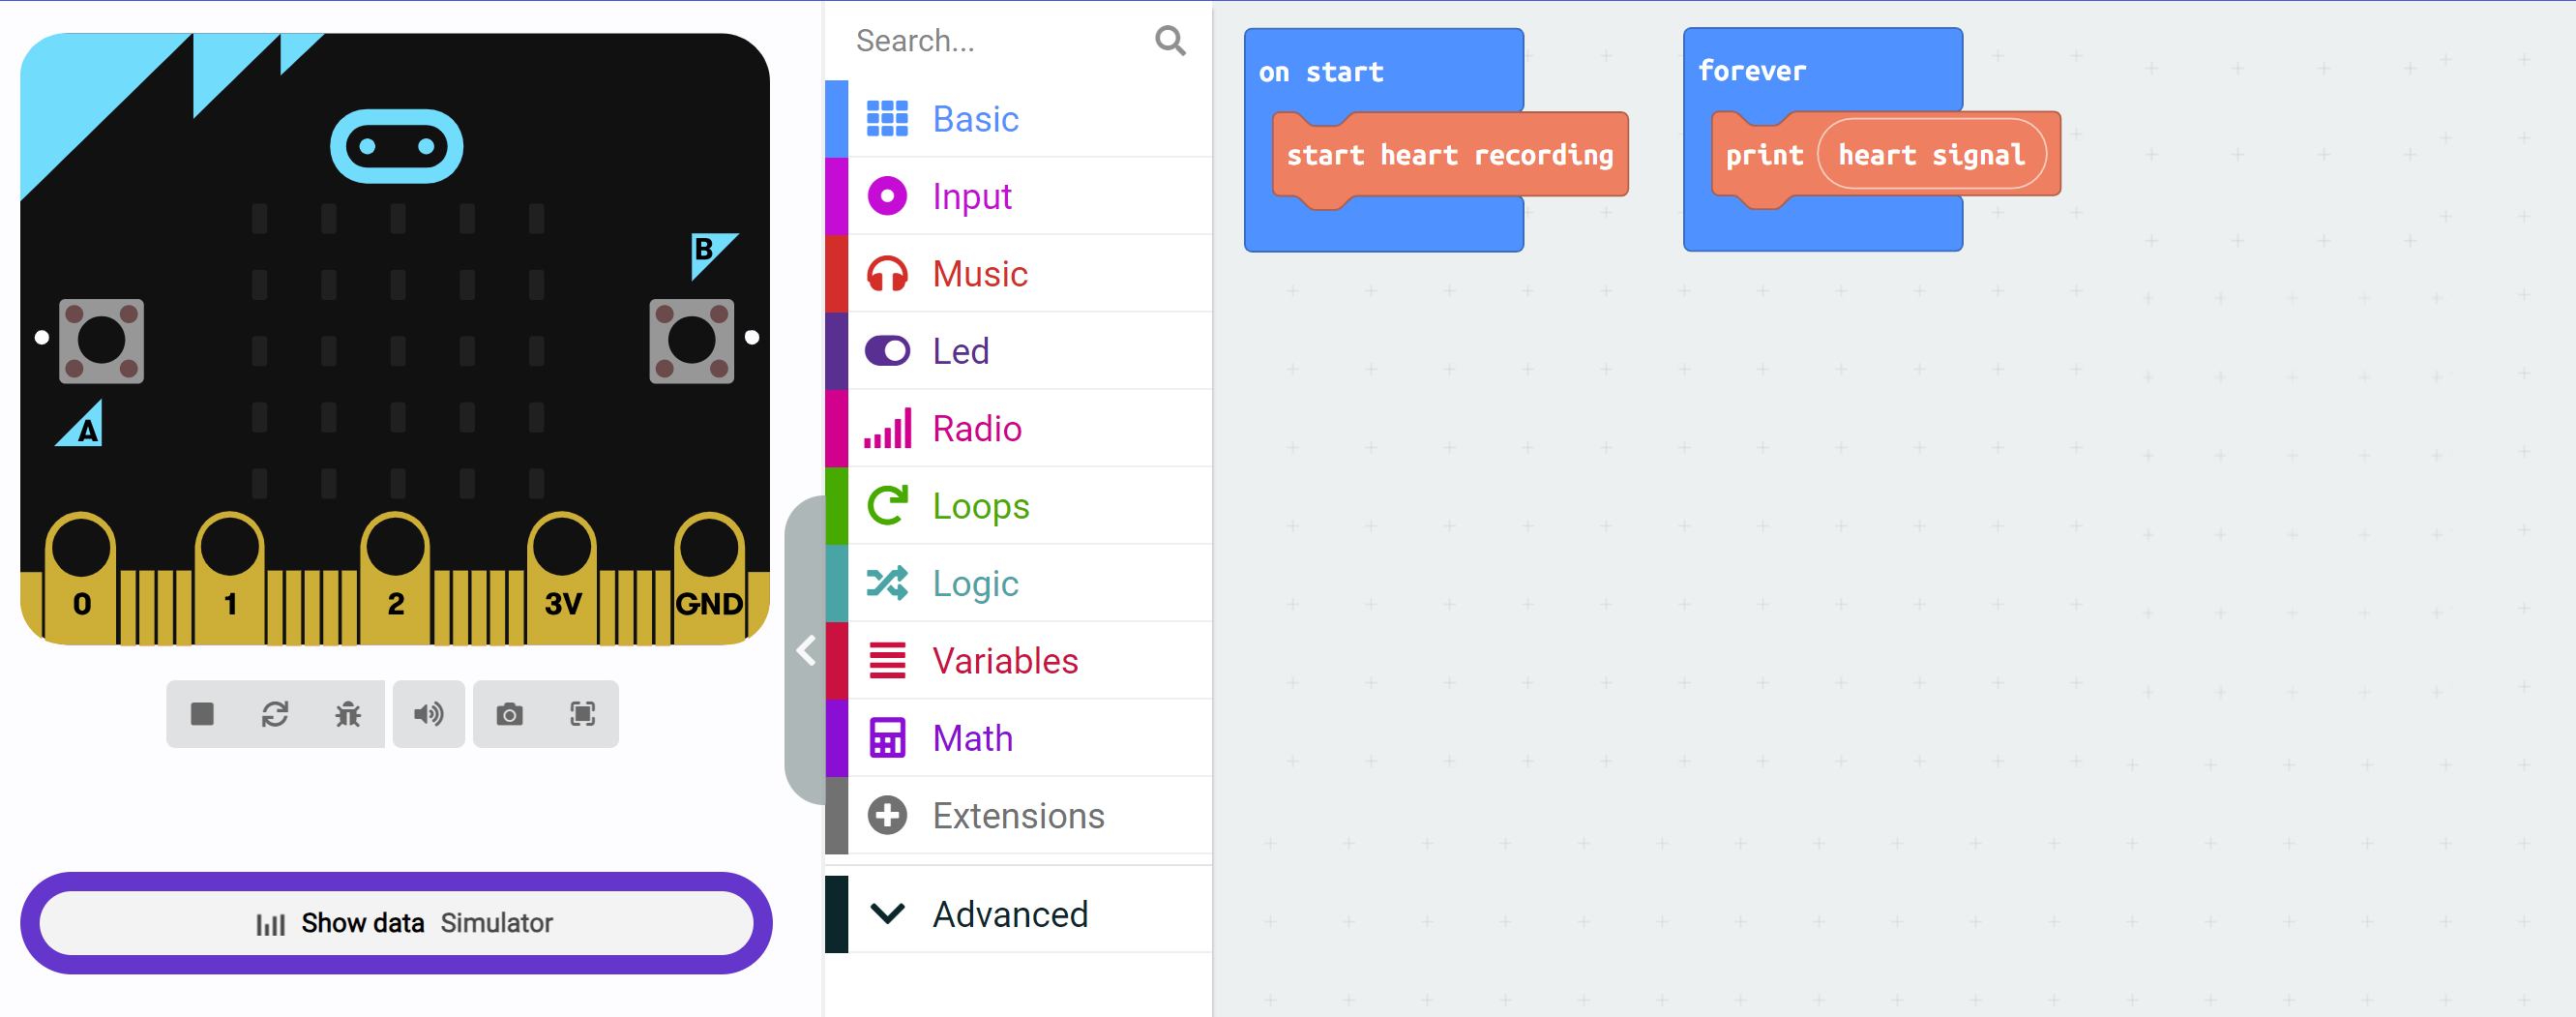Image resolution: width=2576 pixels, height=1017 pixels.
Task: Mute the simulator audio speaker icon
Action: click(428, 713)
